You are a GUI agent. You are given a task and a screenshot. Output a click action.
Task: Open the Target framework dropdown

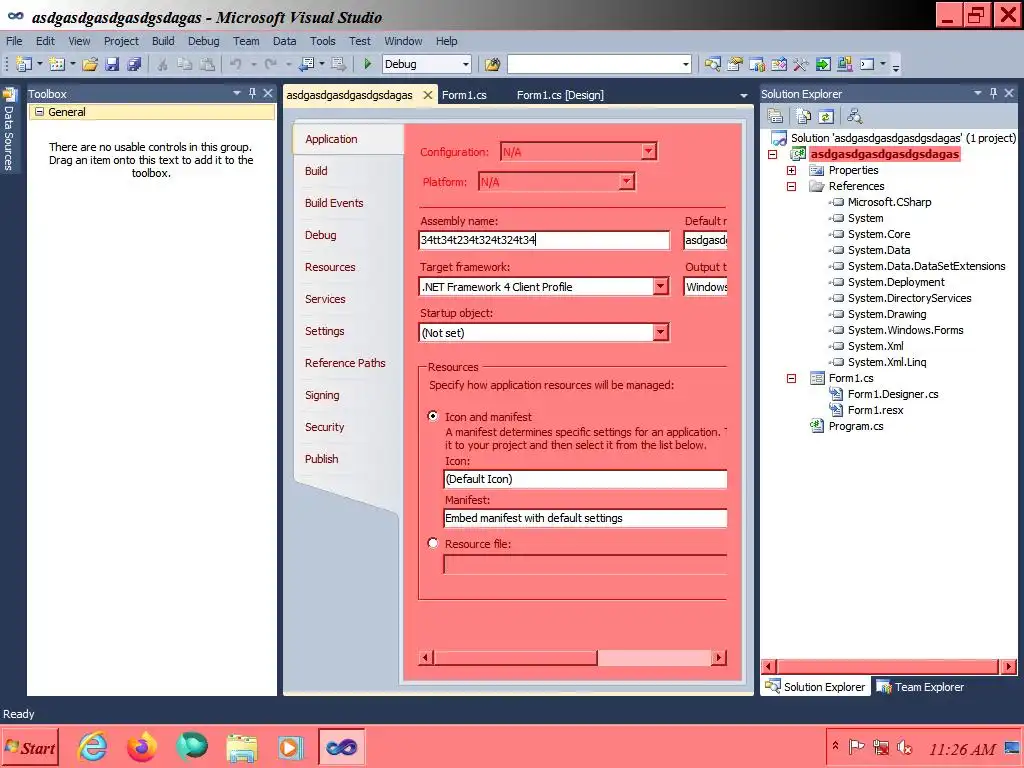tap(660, 286)
